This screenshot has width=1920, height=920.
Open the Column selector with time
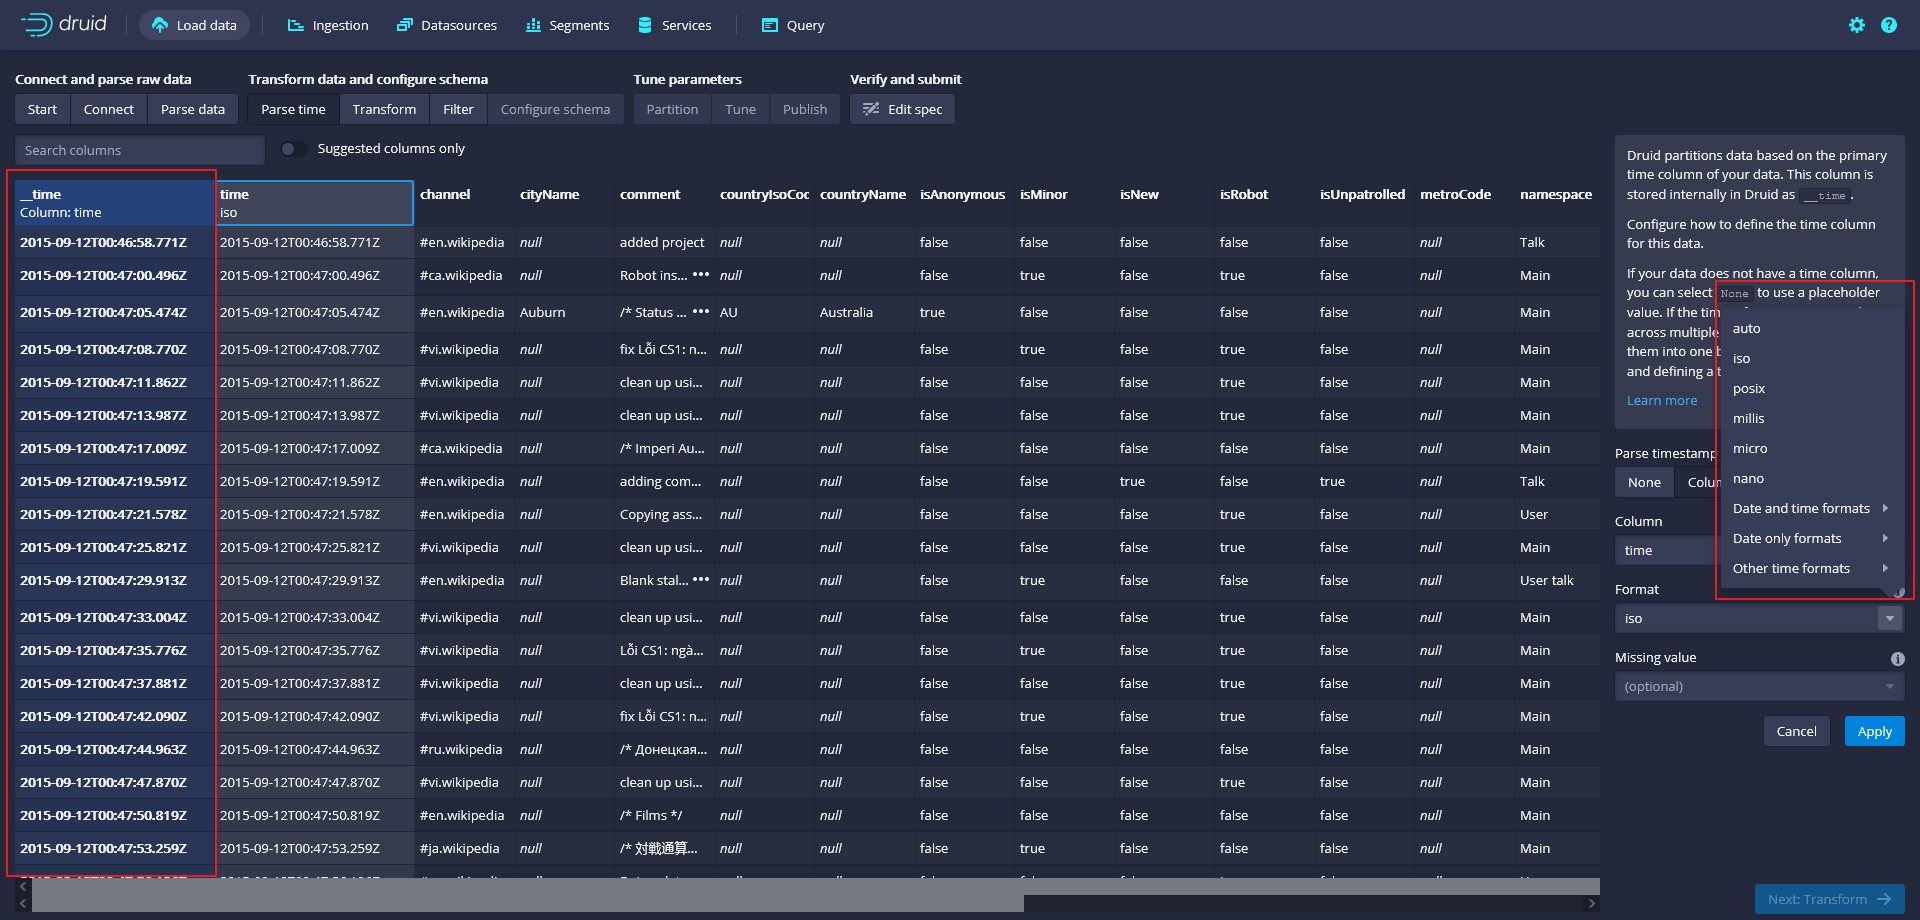[1666, 550]
